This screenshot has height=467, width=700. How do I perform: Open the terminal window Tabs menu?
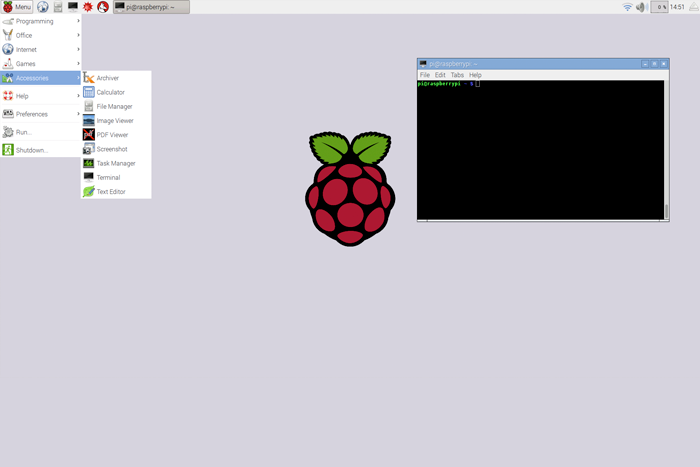pyautogui.click(x=457, y=75)
